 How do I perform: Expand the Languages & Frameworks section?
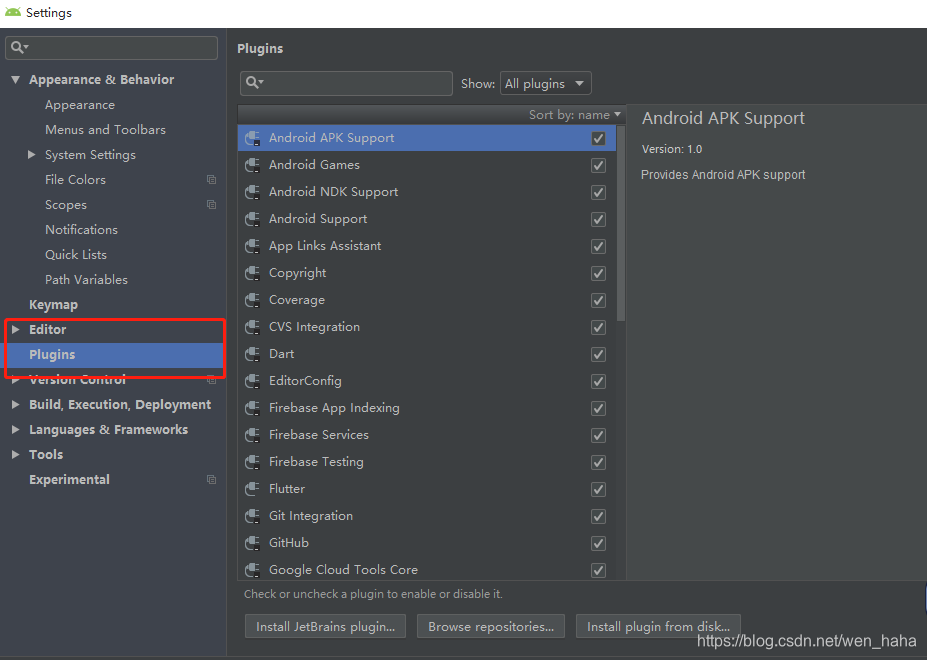pos(16,429)
